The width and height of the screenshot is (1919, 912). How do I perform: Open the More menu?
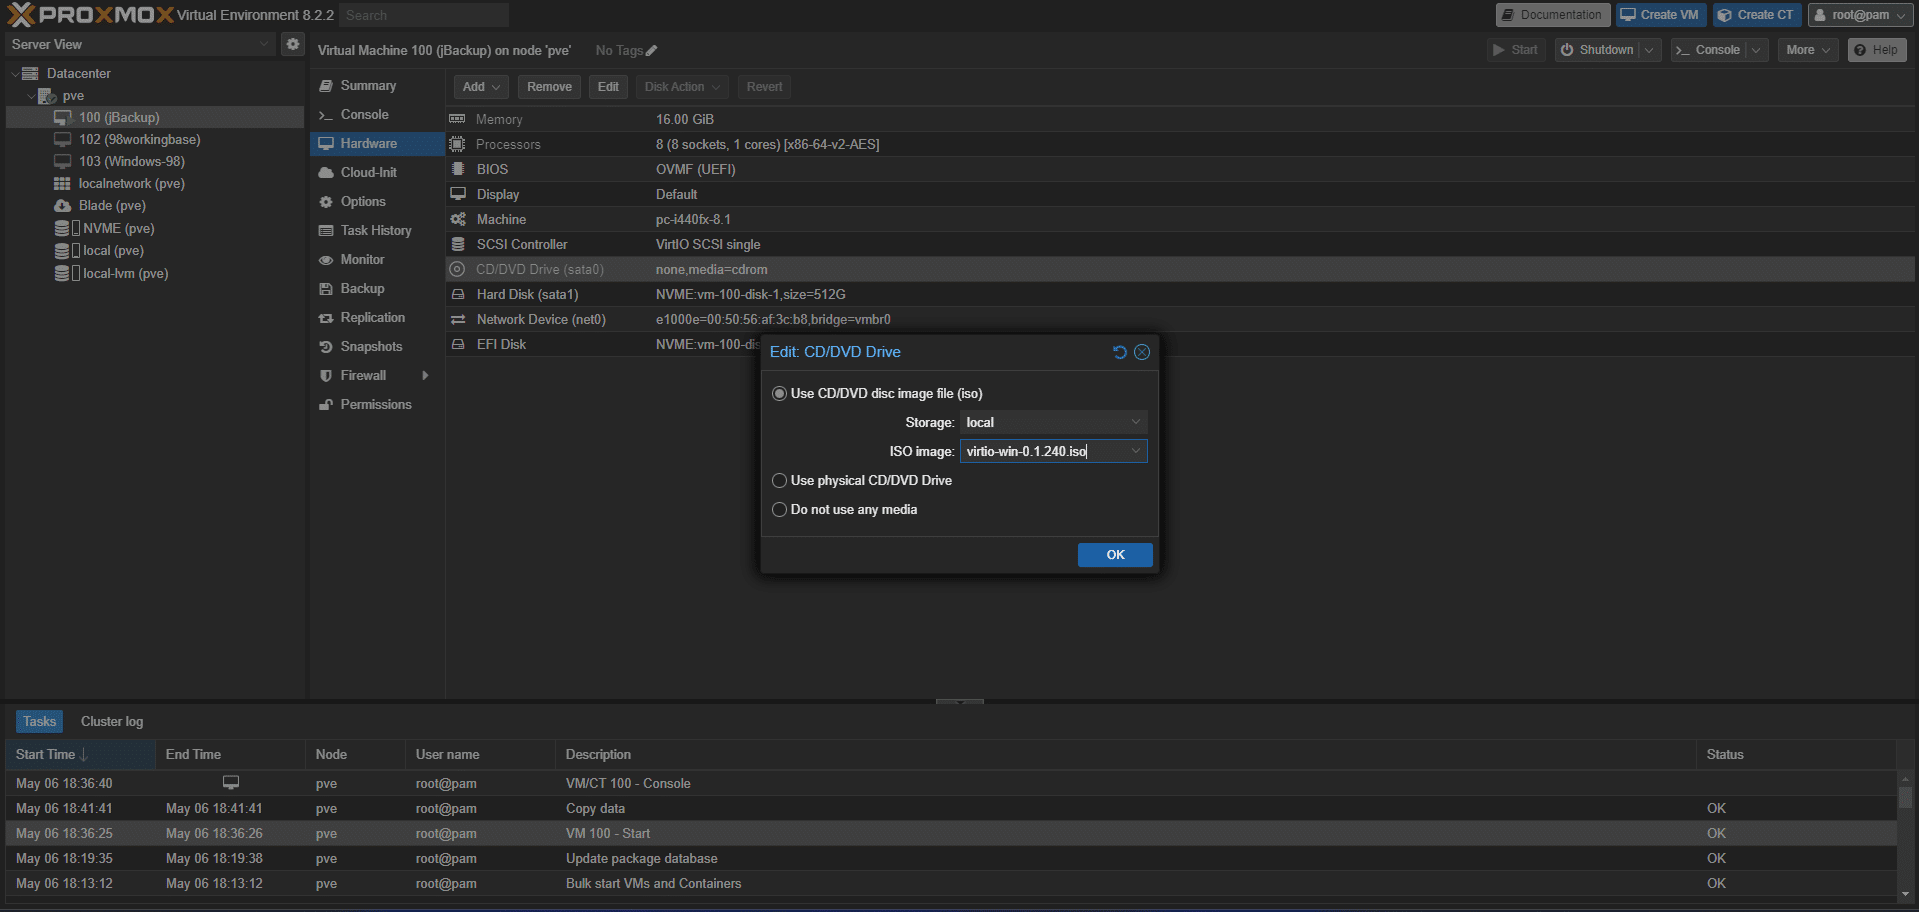pos(1808,50)
